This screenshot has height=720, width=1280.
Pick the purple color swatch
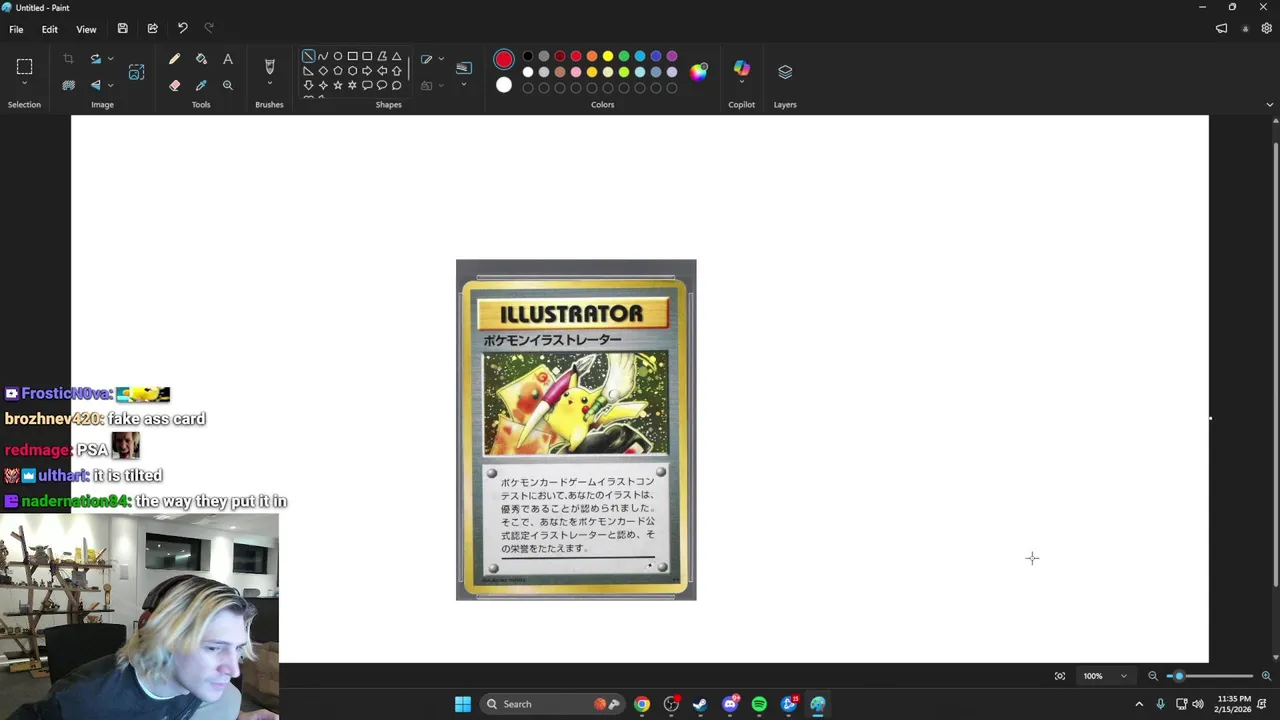pos(672,56)
